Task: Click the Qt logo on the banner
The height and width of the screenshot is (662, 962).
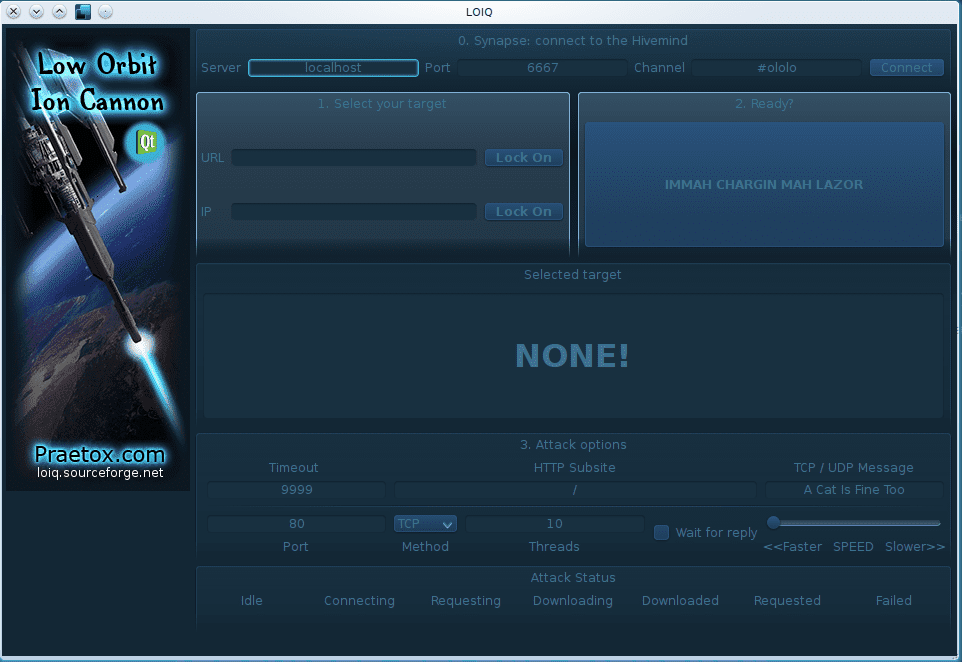Action: 148,143
